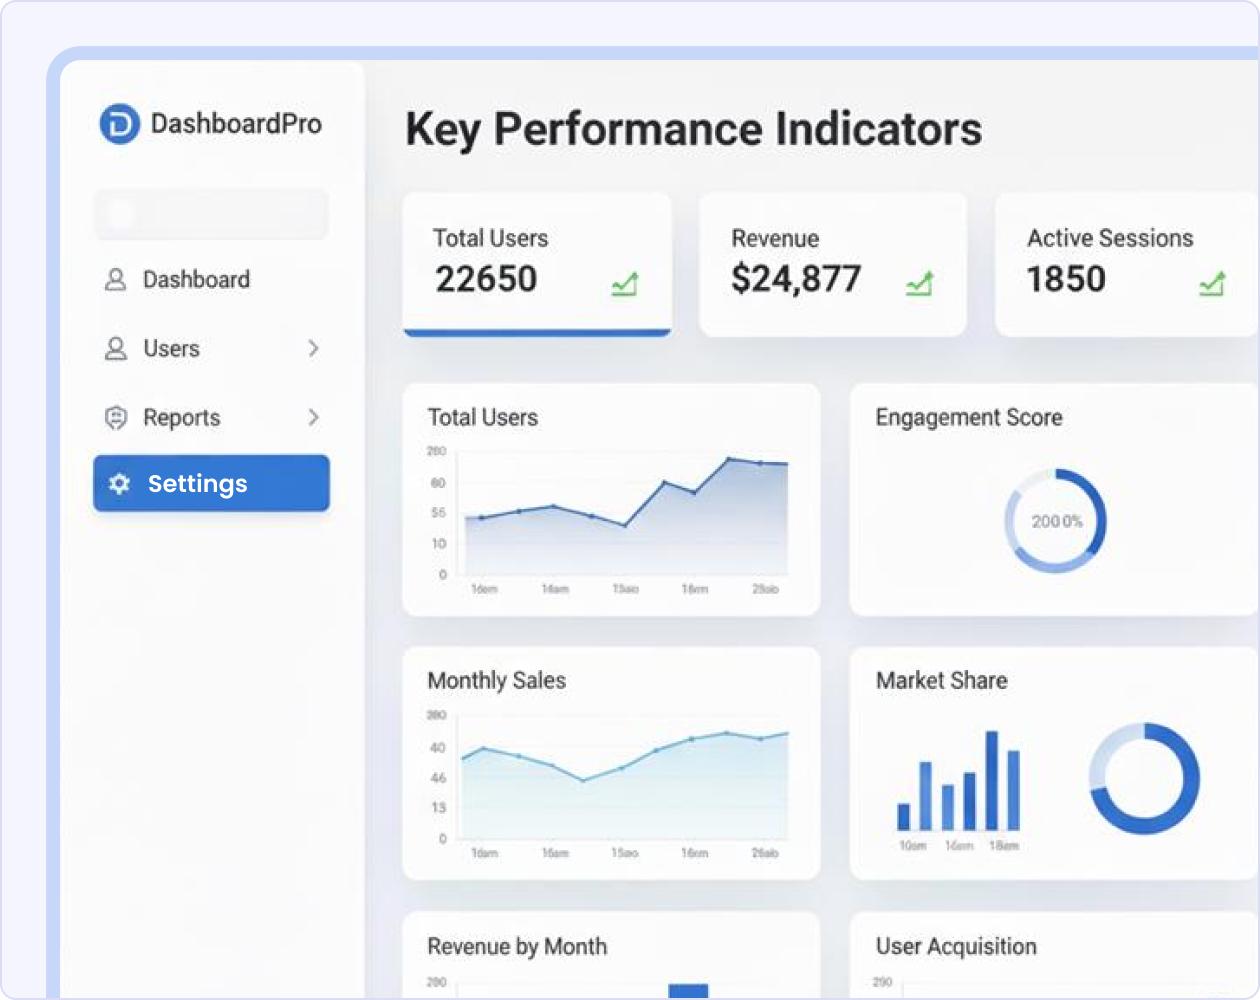Click the Market Share donut chart
Screen dimensions: 1260x1000
pos(1144,779)
